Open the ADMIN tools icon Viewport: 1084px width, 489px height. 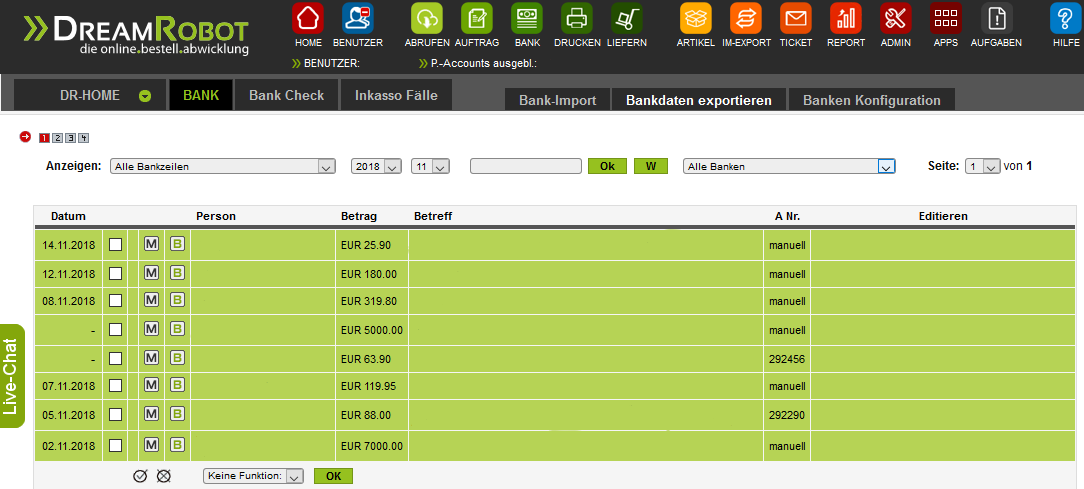point(896,19)
